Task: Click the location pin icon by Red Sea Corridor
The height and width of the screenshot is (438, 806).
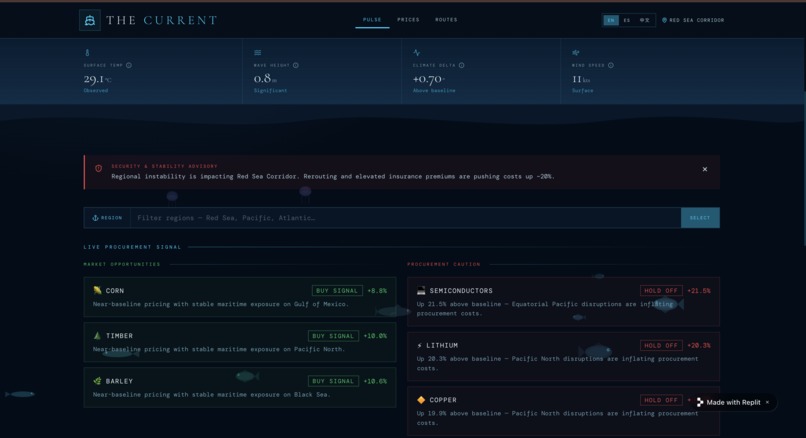Action: pos(664,20)
